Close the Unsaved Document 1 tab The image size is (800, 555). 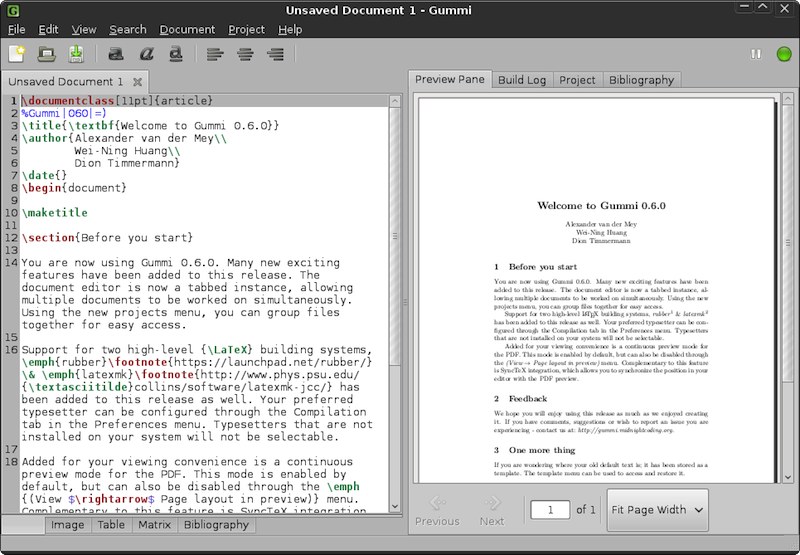coord(137,82)
